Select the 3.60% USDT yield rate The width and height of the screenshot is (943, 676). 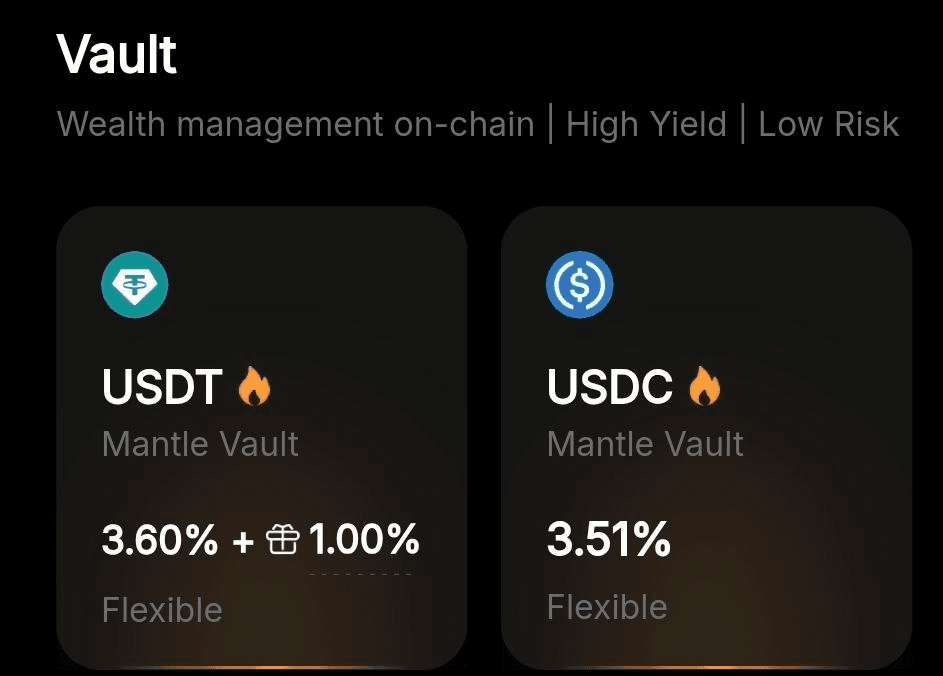click(x=160, y=541)
